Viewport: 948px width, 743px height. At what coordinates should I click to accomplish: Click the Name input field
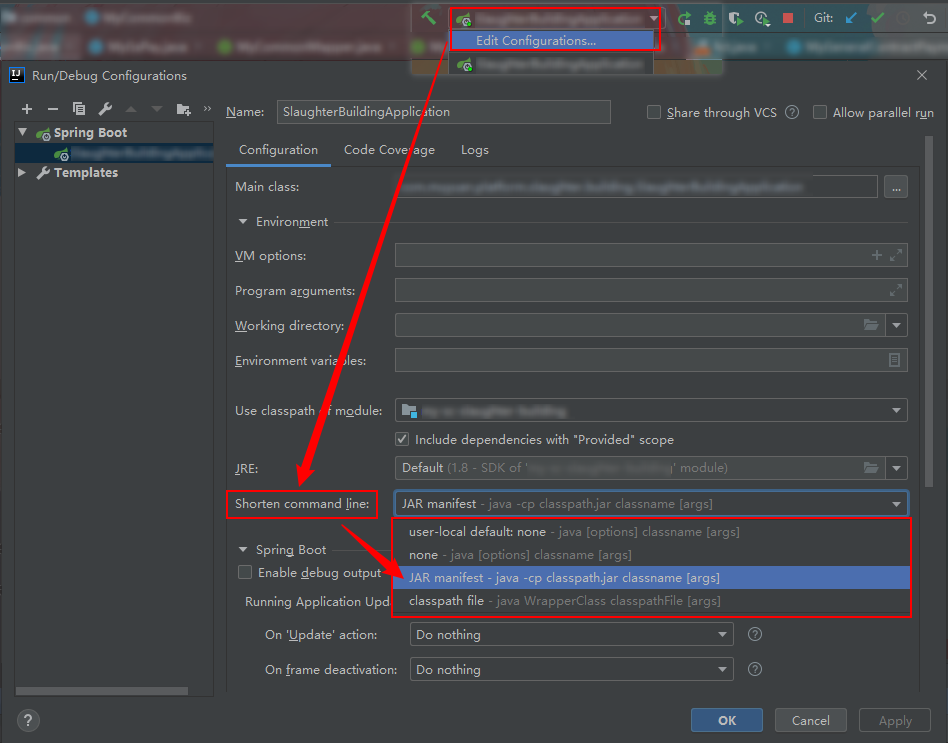[x=443, y=112]
